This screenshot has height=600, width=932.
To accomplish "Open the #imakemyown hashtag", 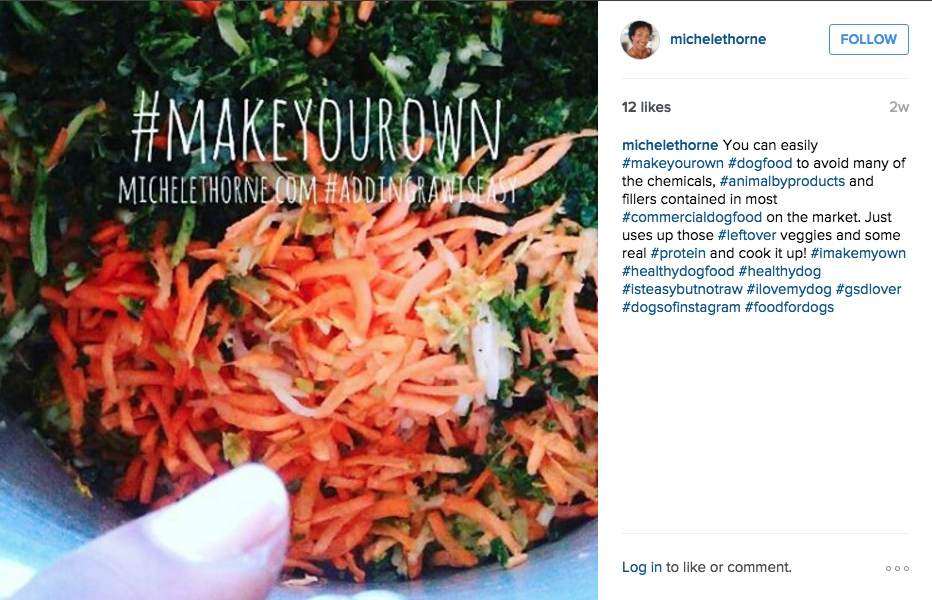I will [858, 253].
